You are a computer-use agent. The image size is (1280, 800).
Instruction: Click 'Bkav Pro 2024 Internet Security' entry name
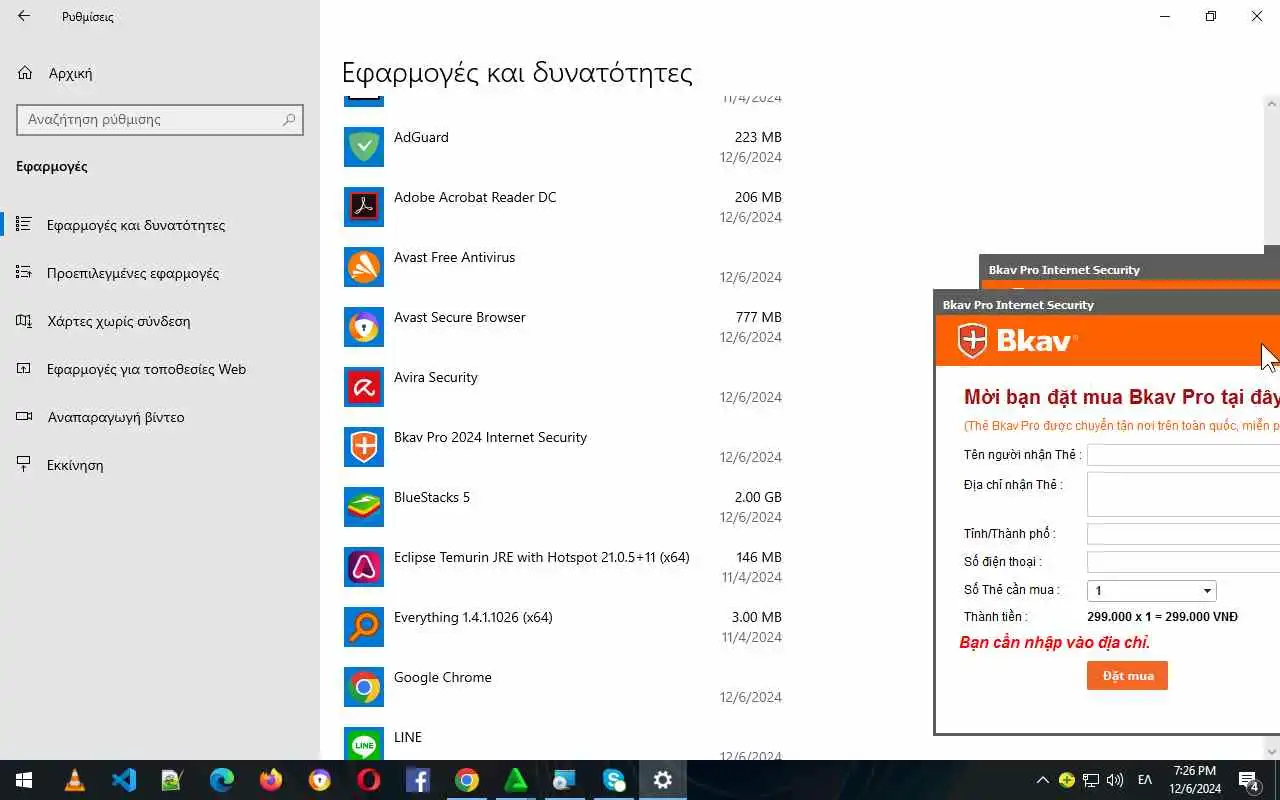[490, 437]
